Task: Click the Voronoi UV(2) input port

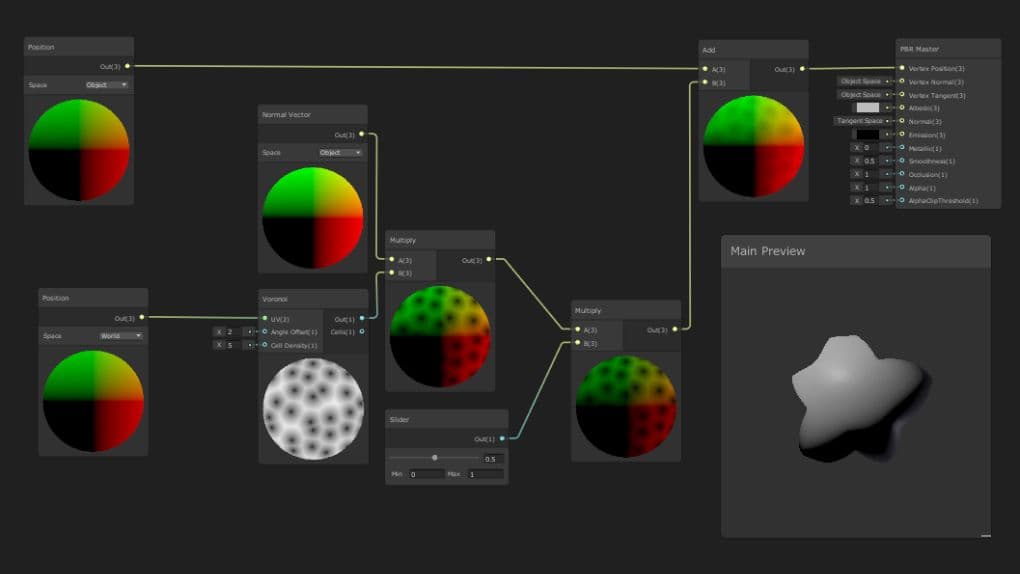Action: (x=265, y=318)
